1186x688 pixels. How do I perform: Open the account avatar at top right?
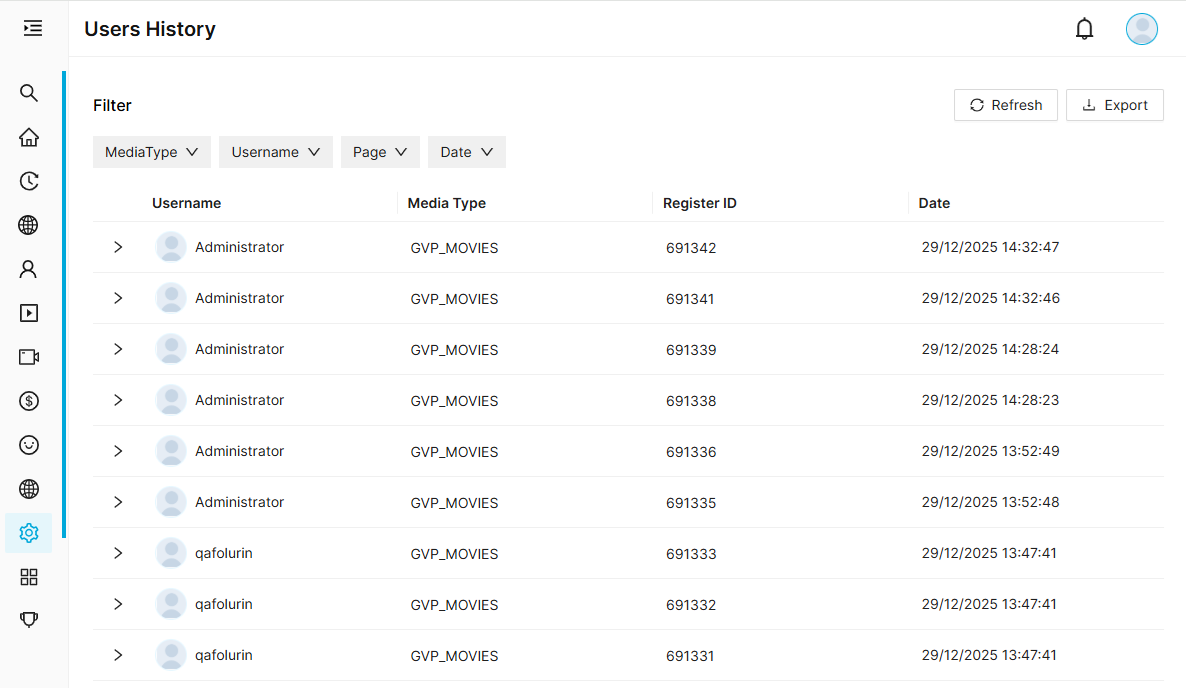1141,29
